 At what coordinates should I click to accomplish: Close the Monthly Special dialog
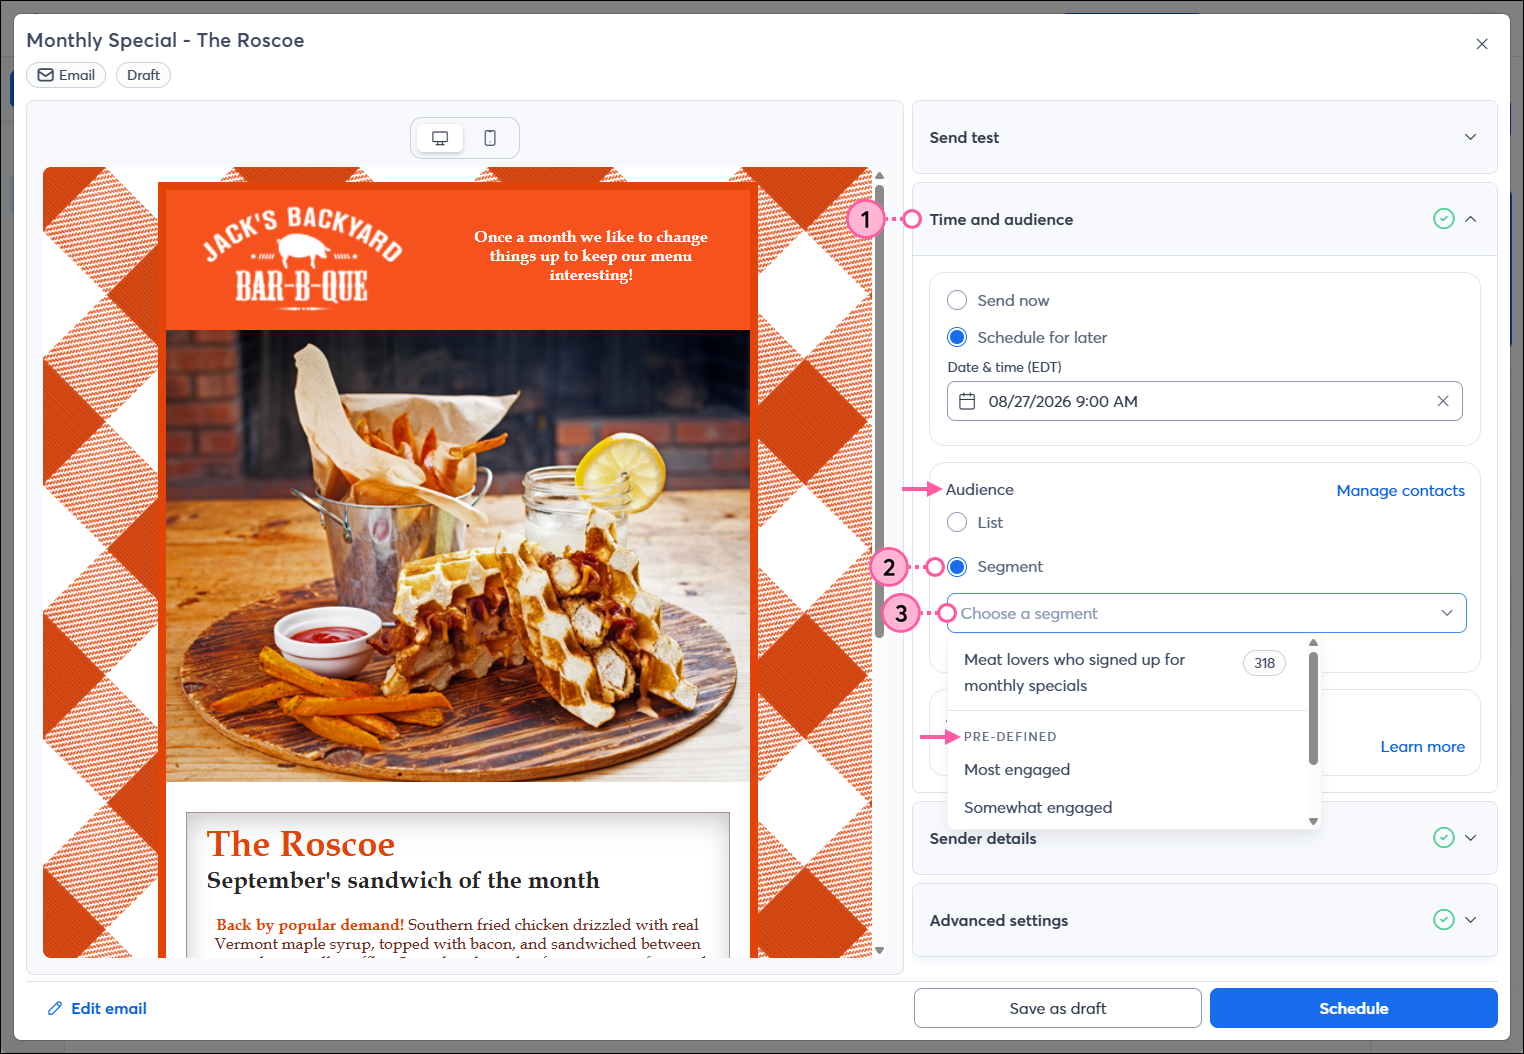pyautogui.click(x=1481, y=44)
